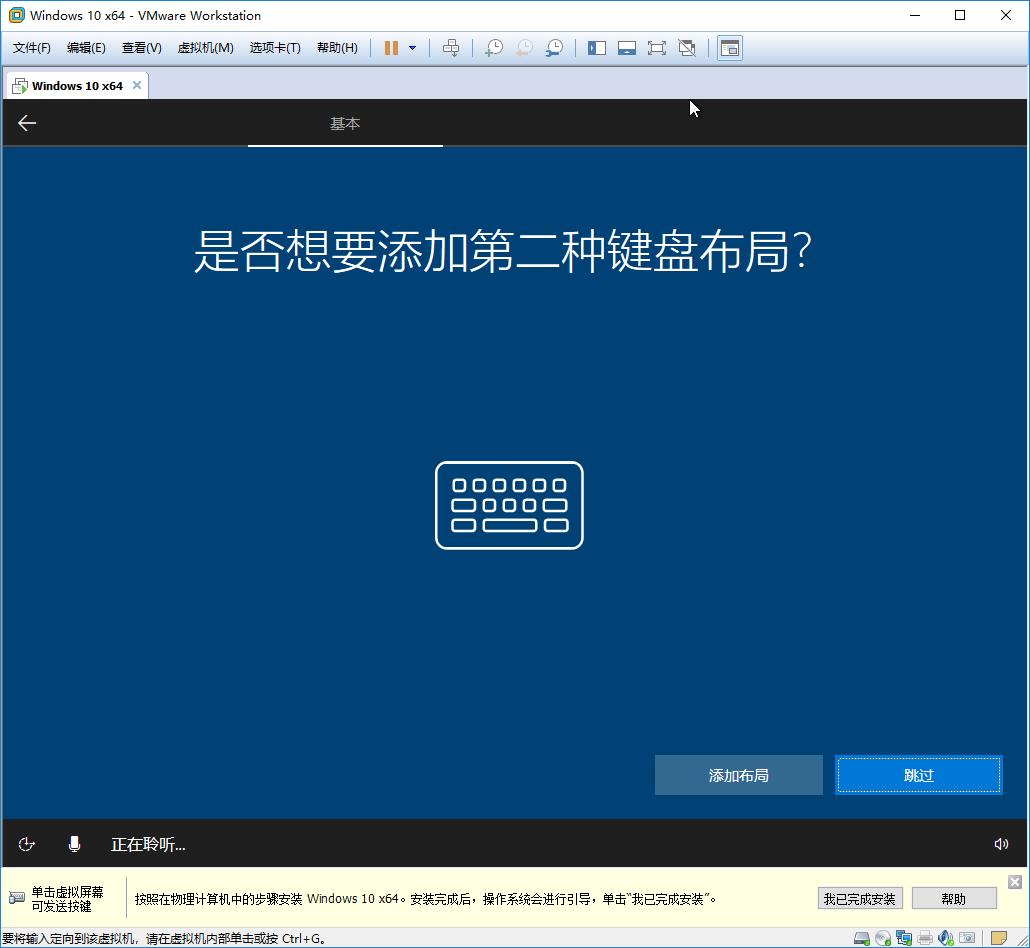Screen dimensions: 1030x948
Task: Click the 添加布局 button
Action: coord(738,774)
